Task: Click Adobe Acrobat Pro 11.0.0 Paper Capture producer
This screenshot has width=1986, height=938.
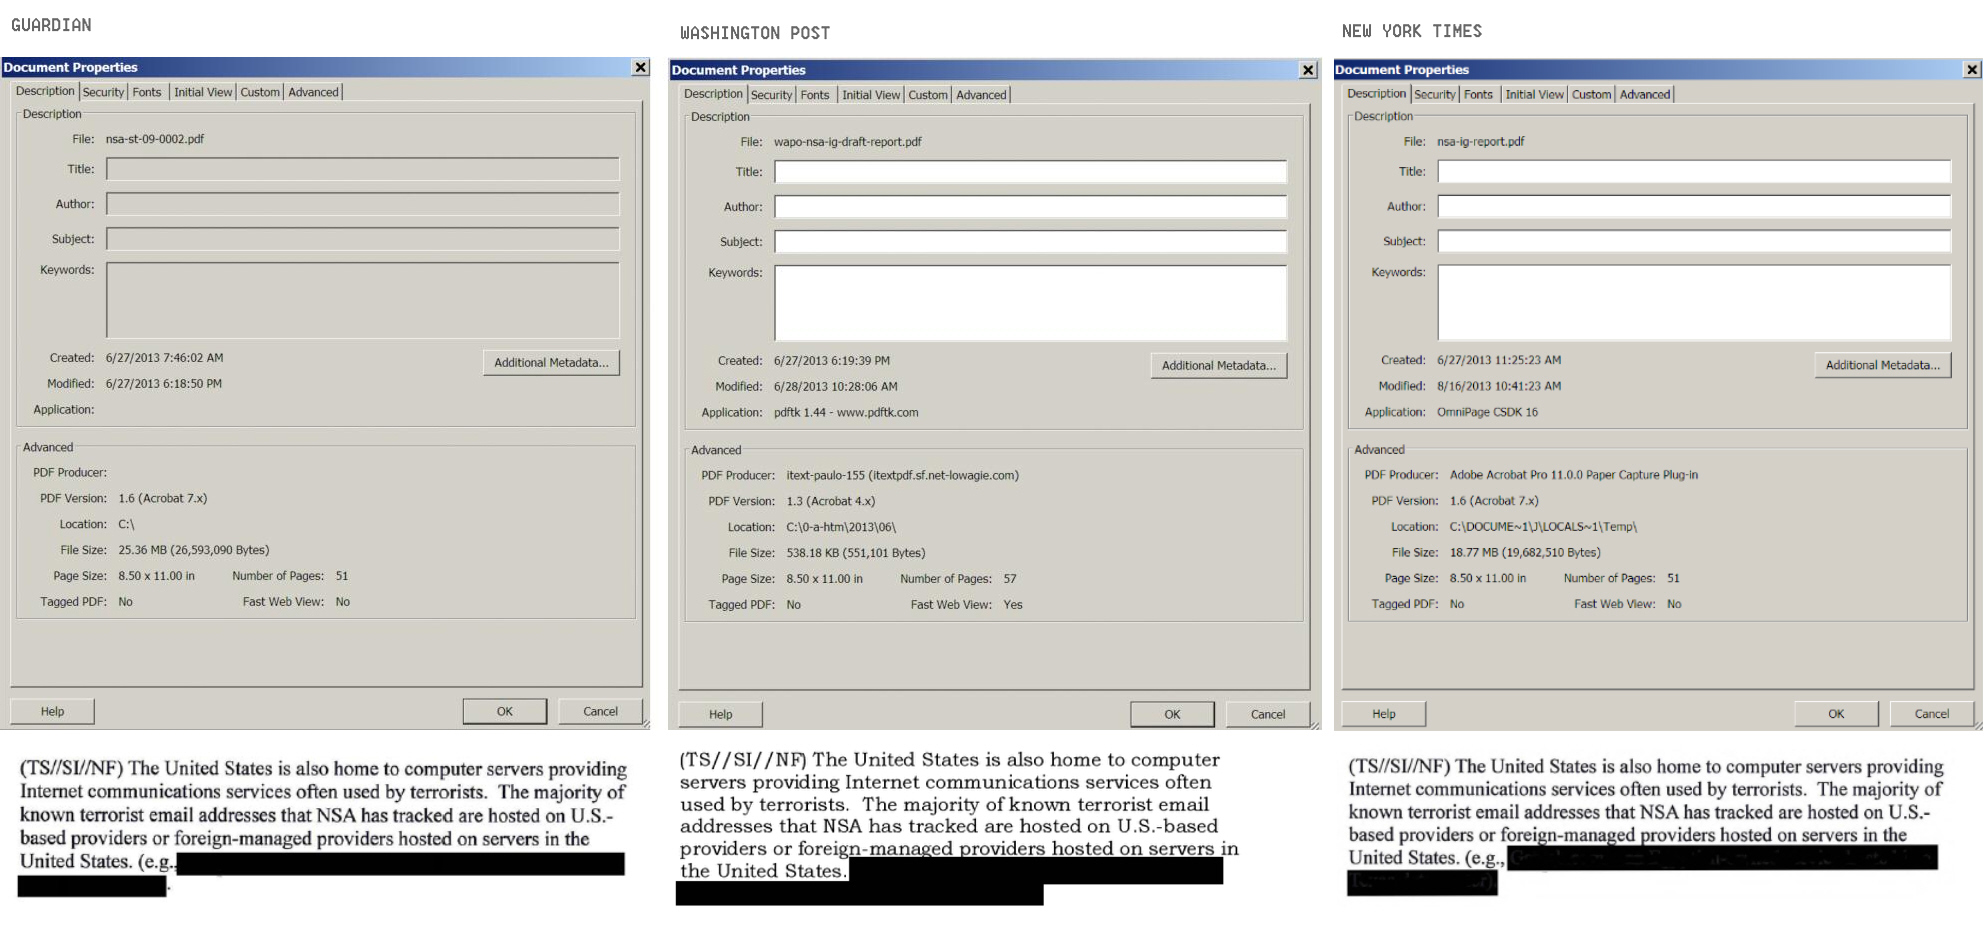Action: point(1574,475)
